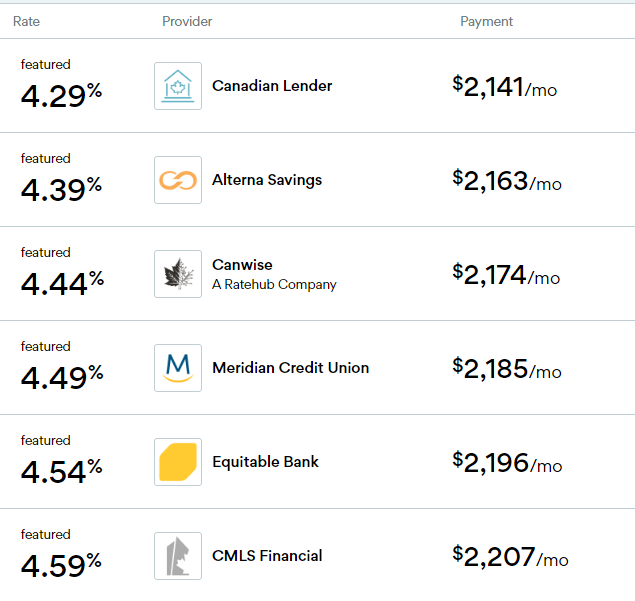The width and height of the screenshot is (635, 601).
Task: Click the Canadian Lender house logo icon
Action: pos(178,86)
